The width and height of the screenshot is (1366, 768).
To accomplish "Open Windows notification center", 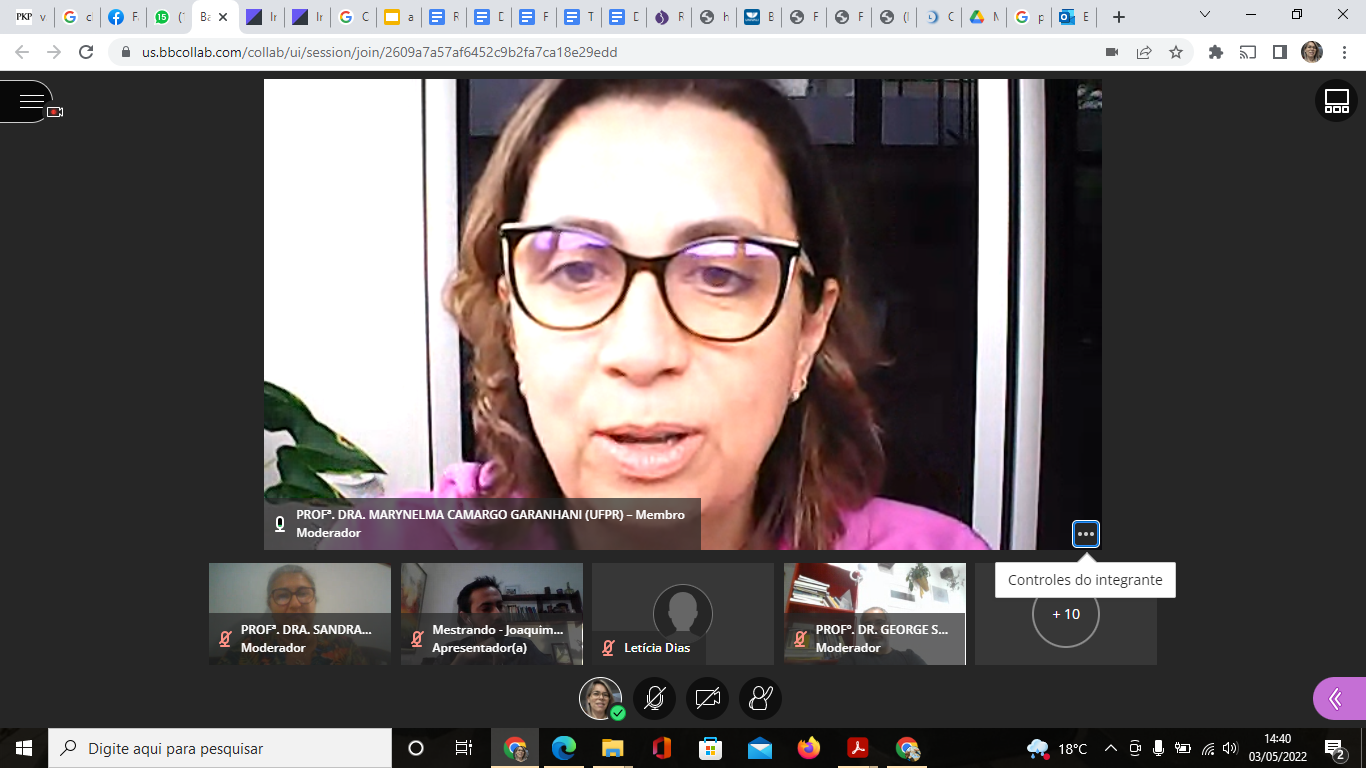I will coord(1335,748).
